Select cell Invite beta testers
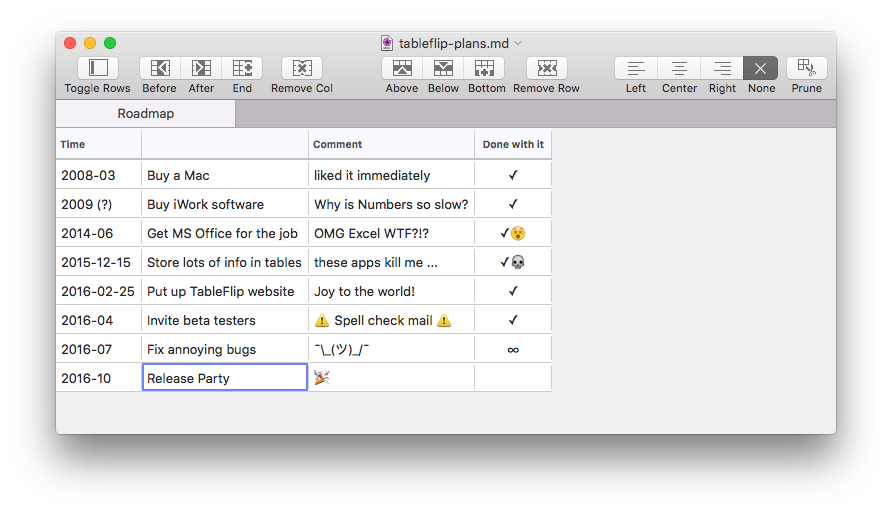This screenshot has height=514, width=892. pos(225,320)
